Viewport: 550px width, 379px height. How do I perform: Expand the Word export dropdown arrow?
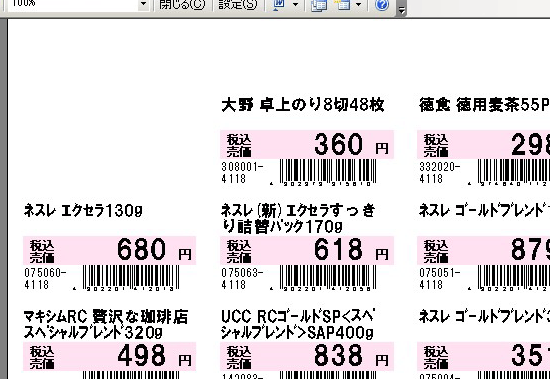coord(295,5)
